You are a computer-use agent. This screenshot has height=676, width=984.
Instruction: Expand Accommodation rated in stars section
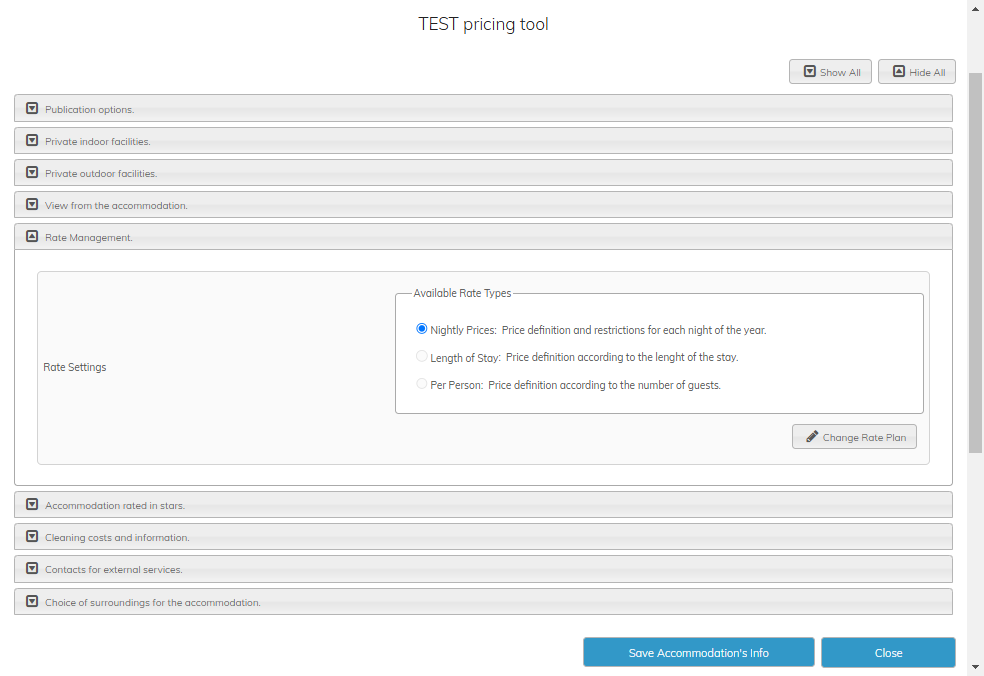32,505
